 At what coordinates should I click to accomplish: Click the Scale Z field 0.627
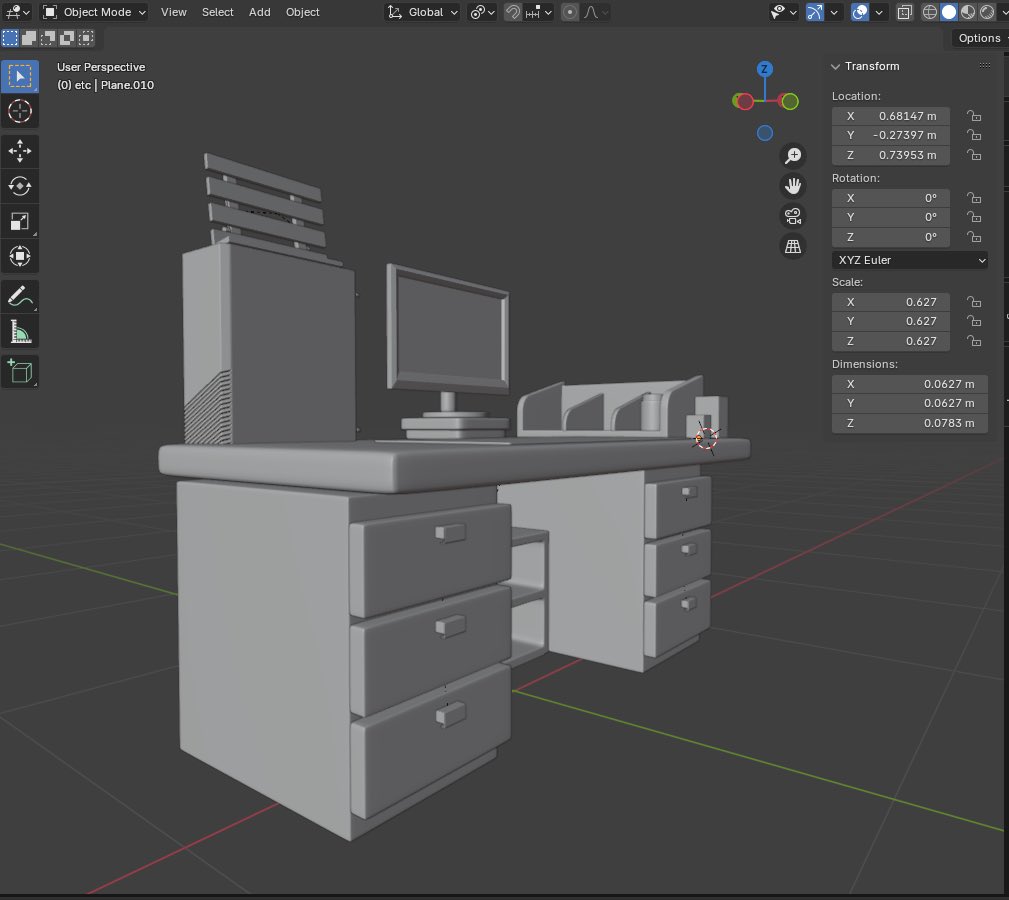[891, 341]
